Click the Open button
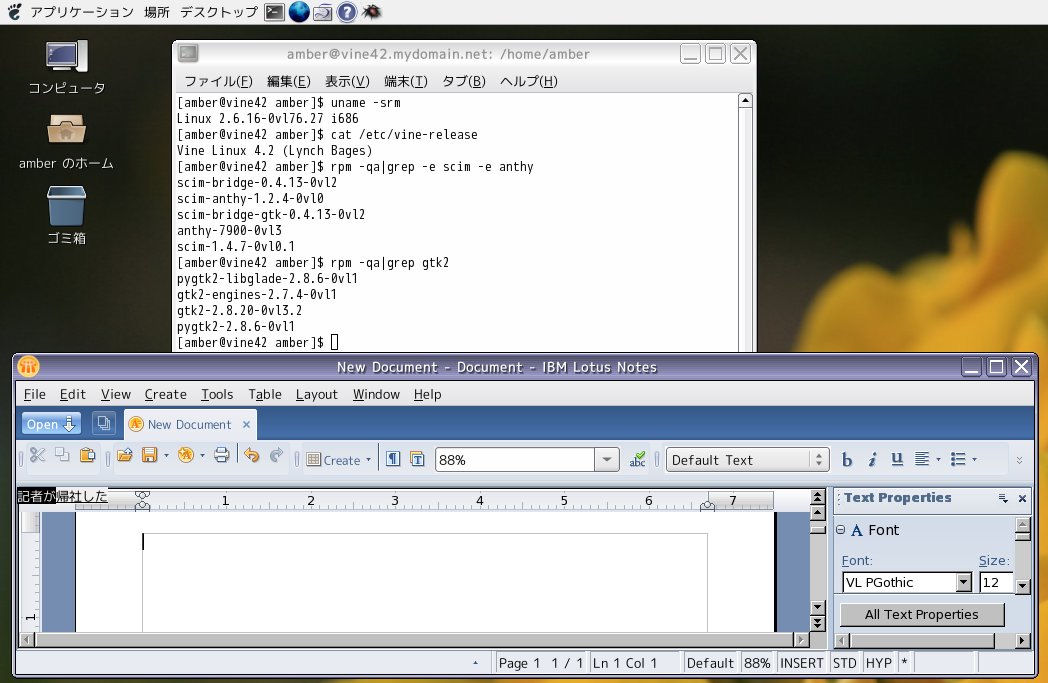1048x683 pixels. click(x=51, y=424)
